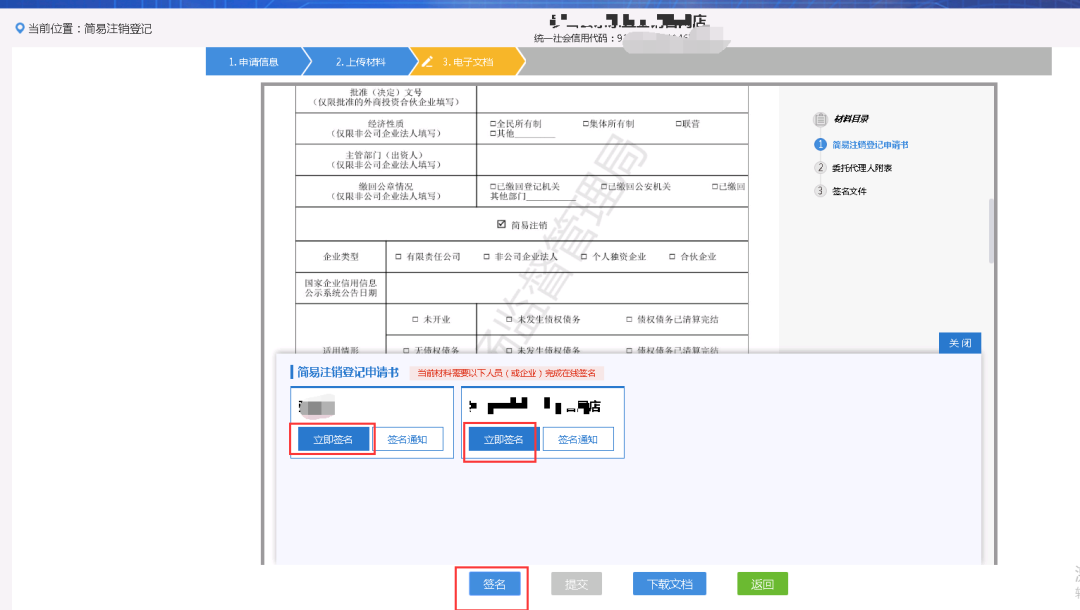Close the signing panel with 关闭 button
1080x610 pixels.
(x=959, y=343)
